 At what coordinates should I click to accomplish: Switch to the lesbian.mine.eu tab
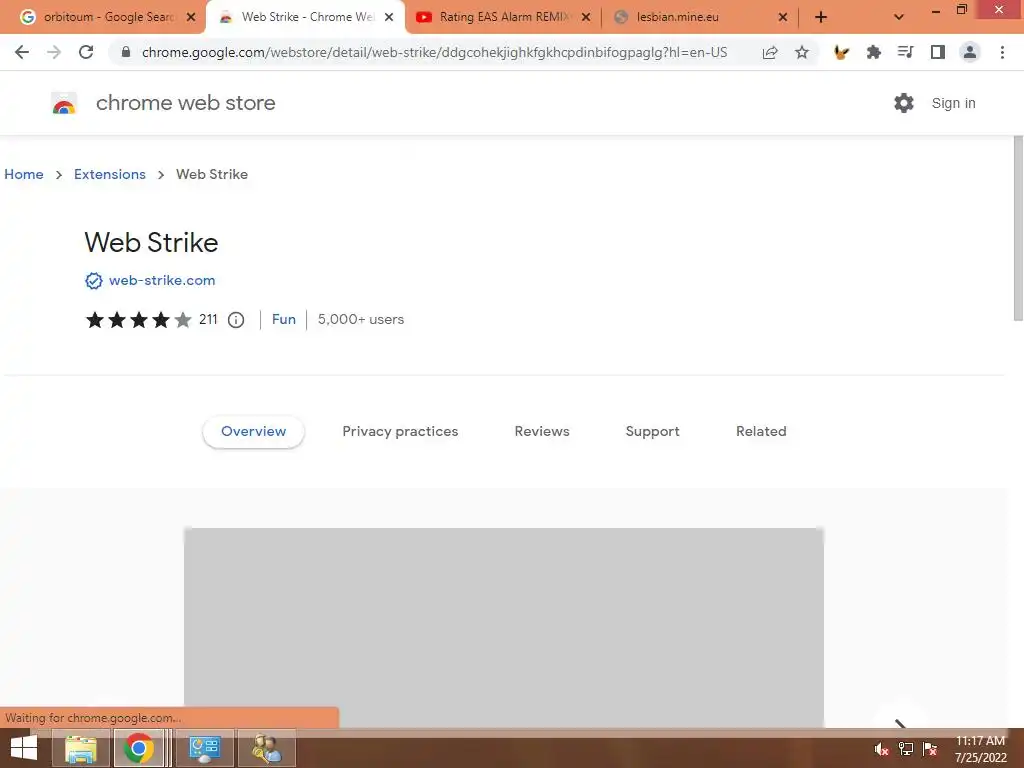click(x=694, y=18)
